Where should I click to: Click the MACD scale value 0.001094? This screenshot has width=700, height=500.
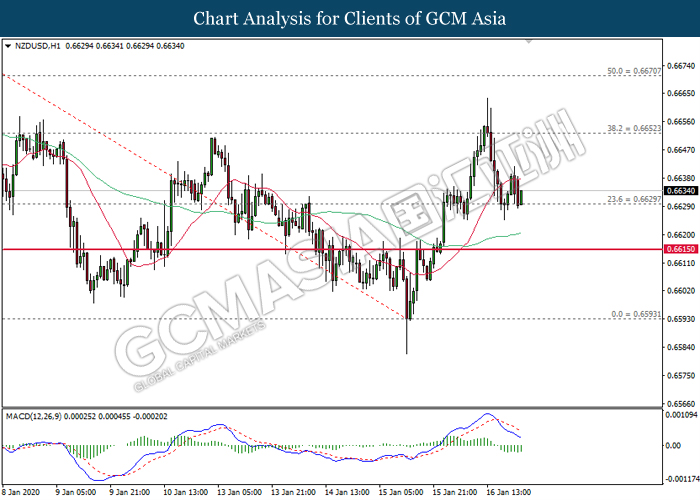(x=681, y=415)
